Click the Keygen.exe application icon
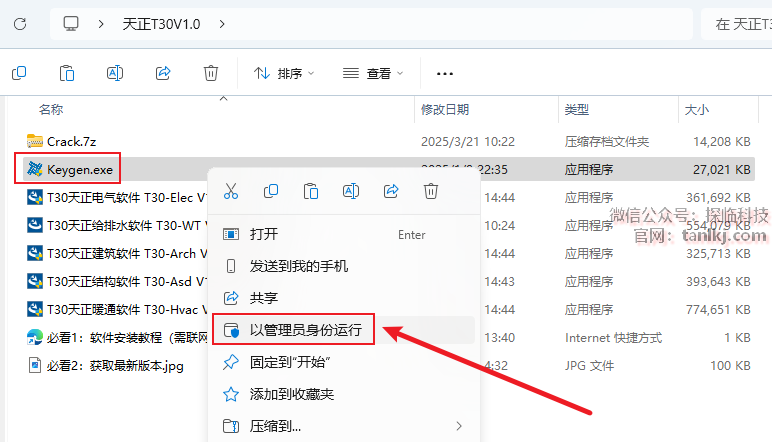This screenshot has height=442, width=772. 34,169
